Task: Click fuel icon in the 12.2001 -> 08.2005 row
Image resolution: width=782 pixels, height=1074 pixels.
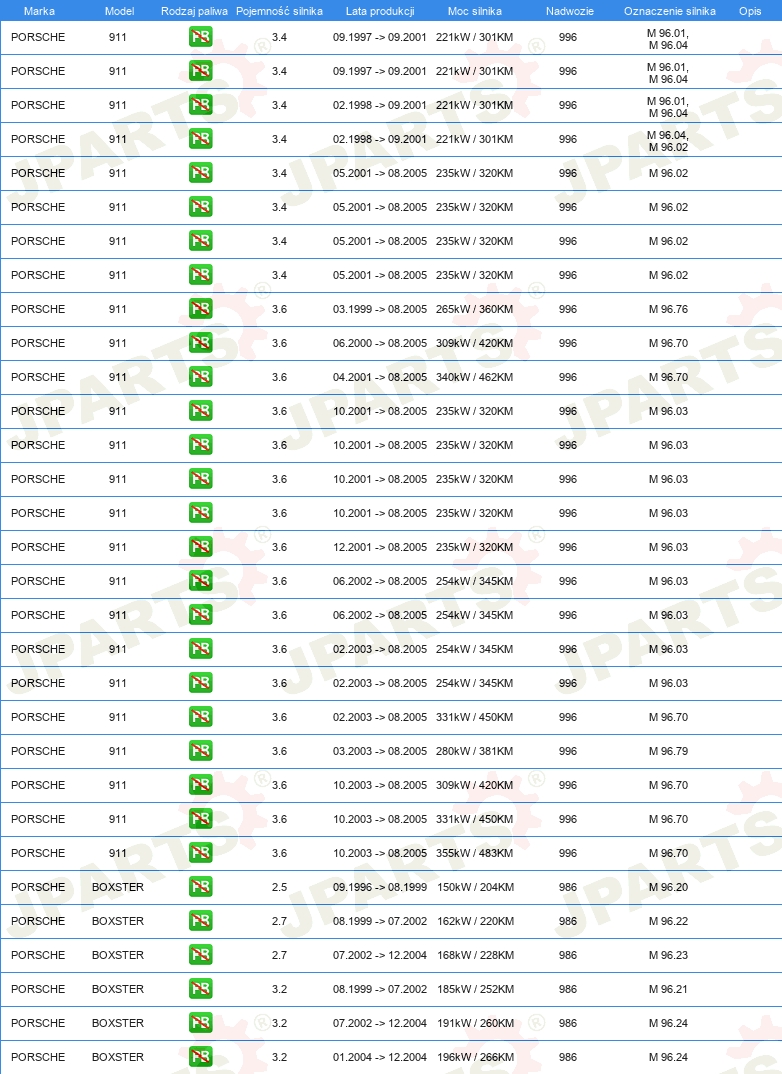Action: coord(201,547)
